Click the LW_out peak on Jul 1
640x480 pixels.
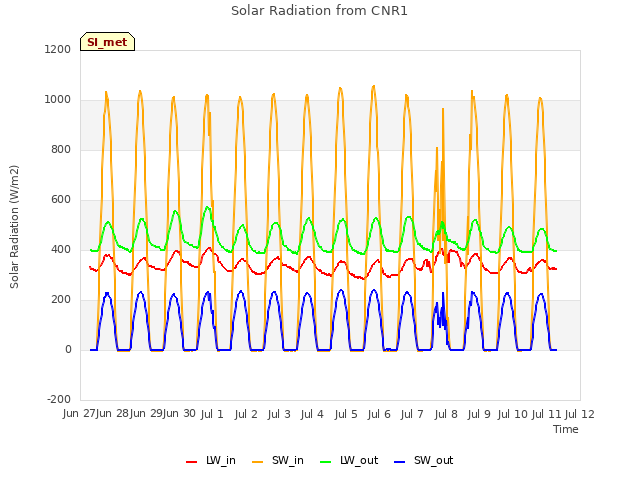207,207
